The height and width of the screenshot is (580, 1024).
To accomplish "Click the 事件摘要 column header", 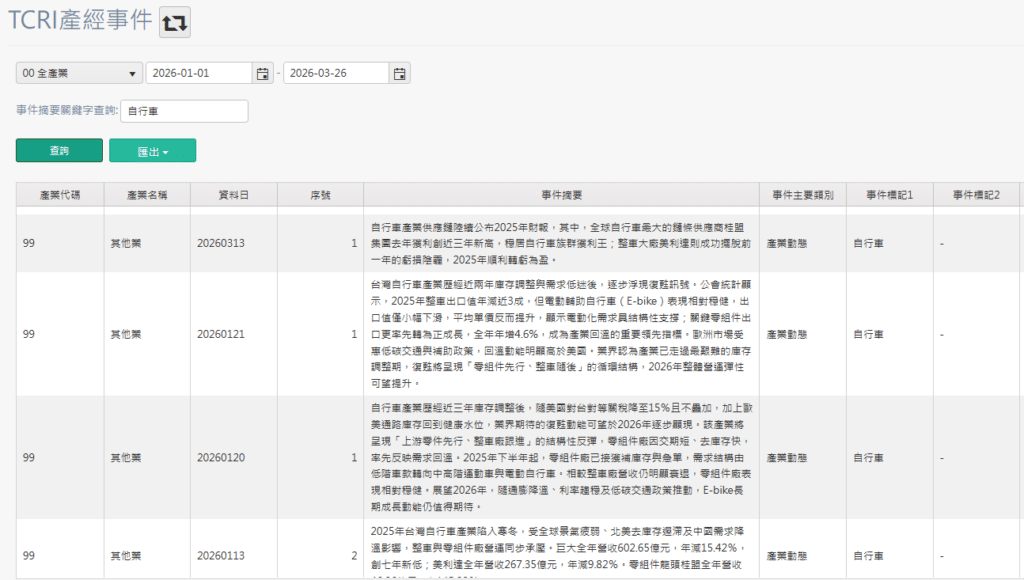I will (x=564, y=195).
